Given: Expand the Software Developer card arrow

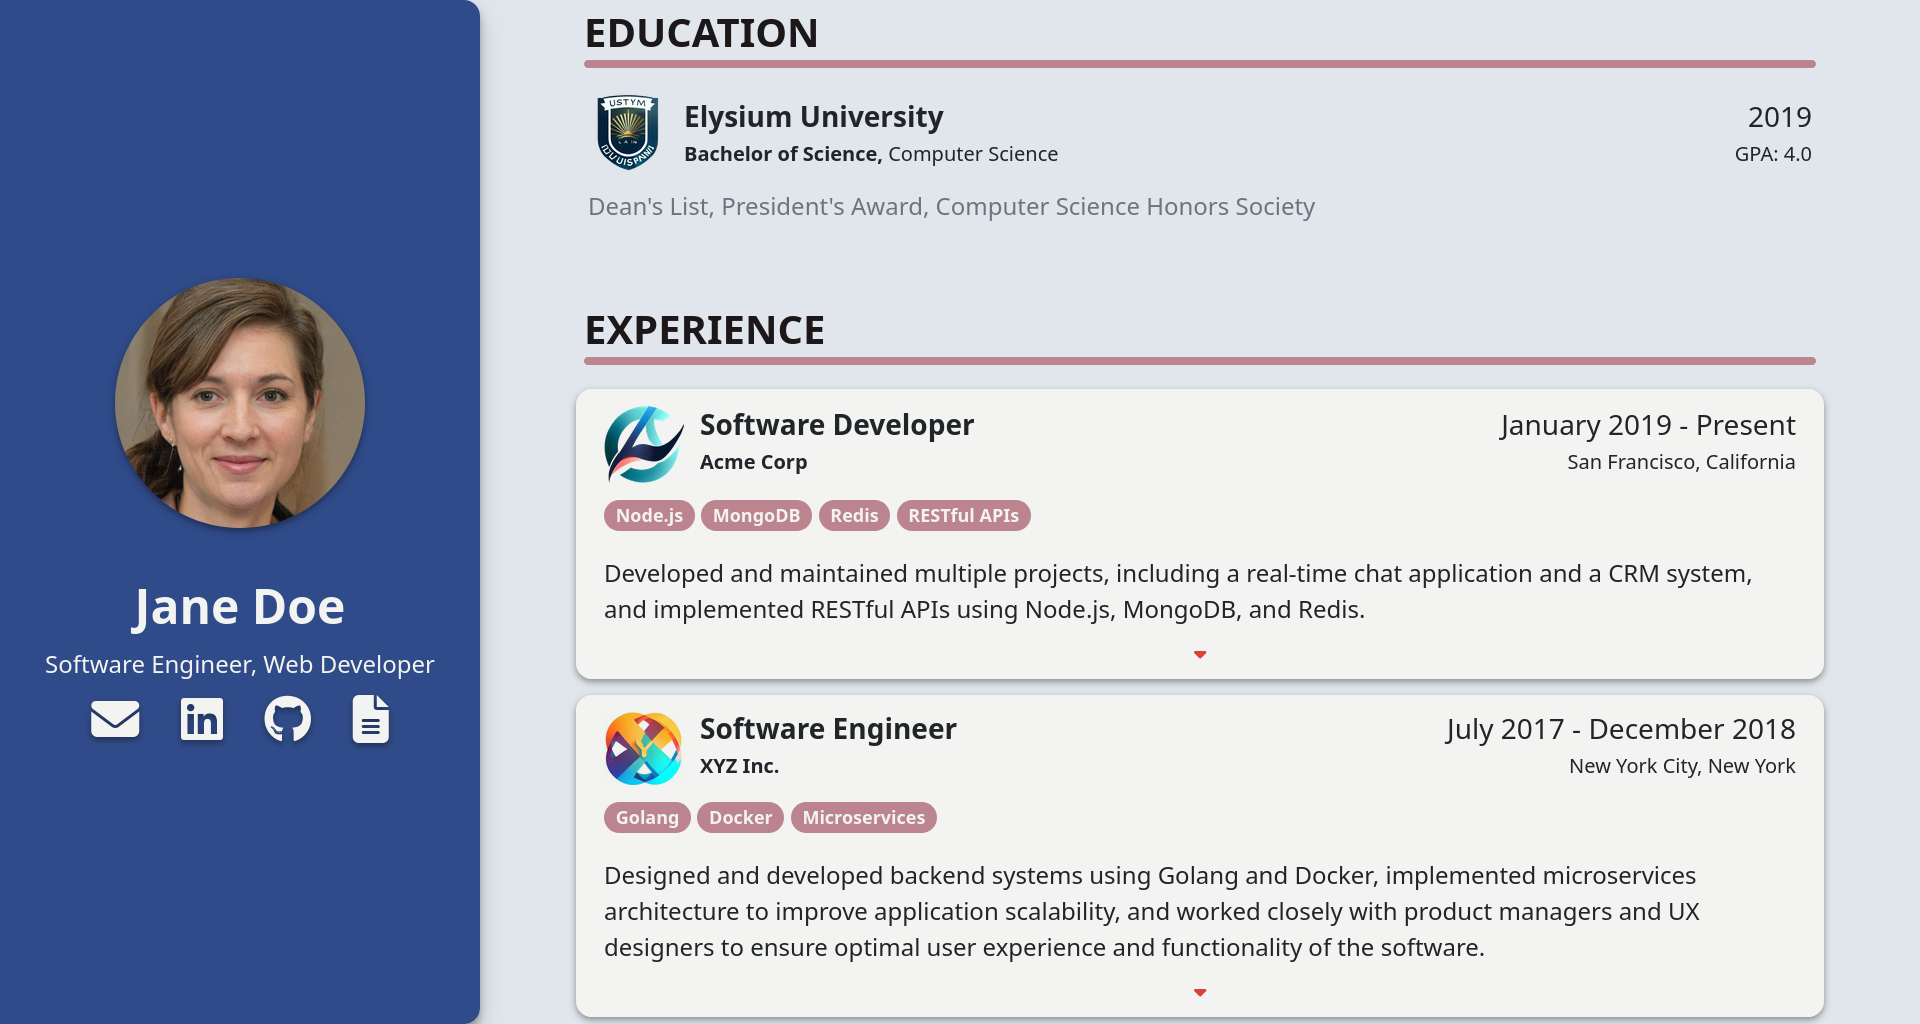Looking at the screenshot, I should 1200,655.
